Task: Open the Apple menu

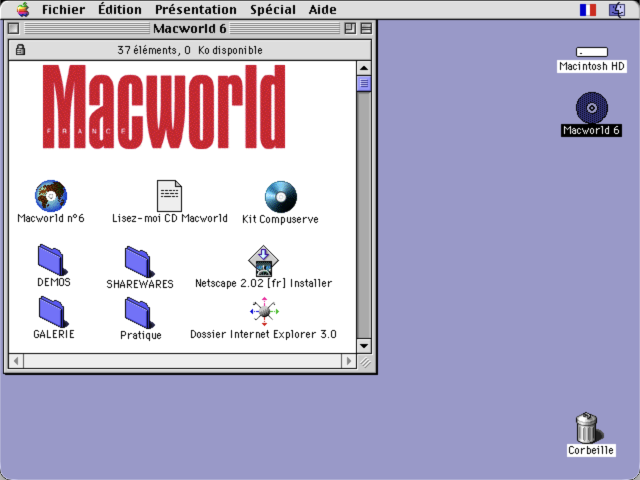Action: click(x=23, y=9)
